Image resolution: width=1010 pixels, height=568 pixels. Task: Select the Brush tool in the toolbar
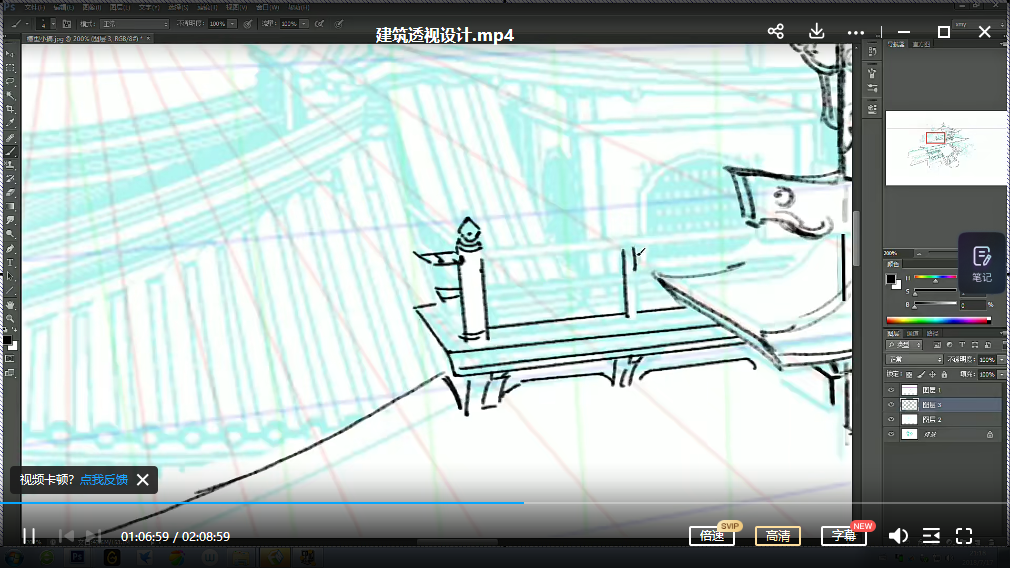pyautogui.click(x=10, y=151)
